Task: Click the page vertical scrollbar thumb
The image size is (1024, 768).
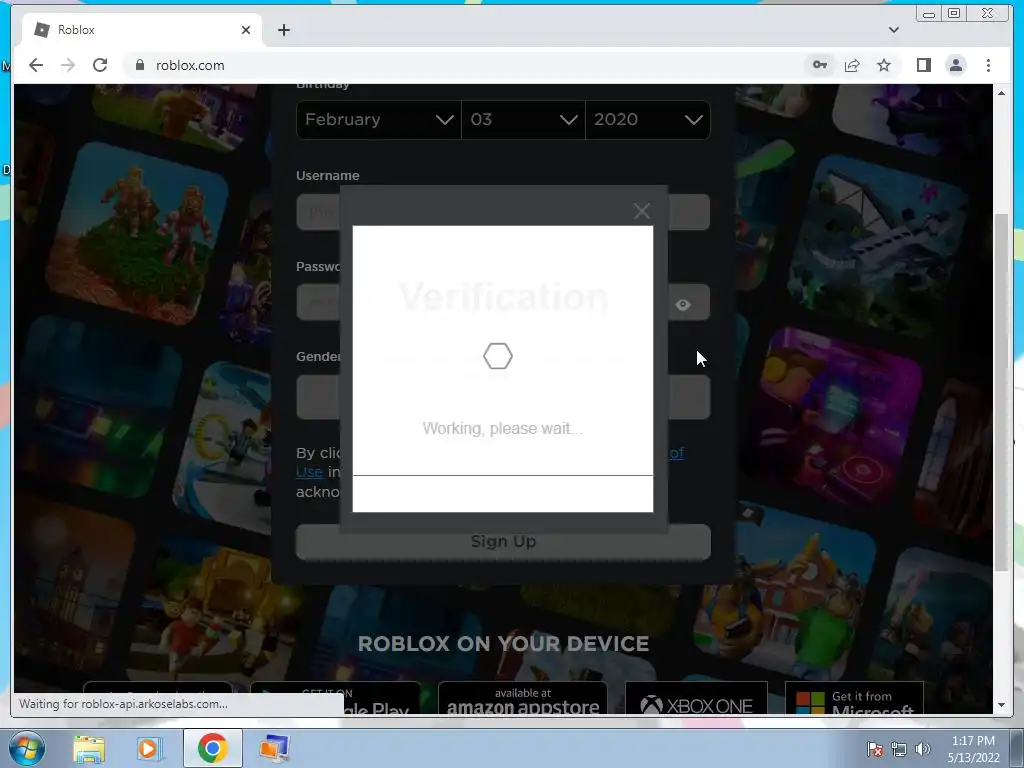Action: click(x=1002, y=392)
